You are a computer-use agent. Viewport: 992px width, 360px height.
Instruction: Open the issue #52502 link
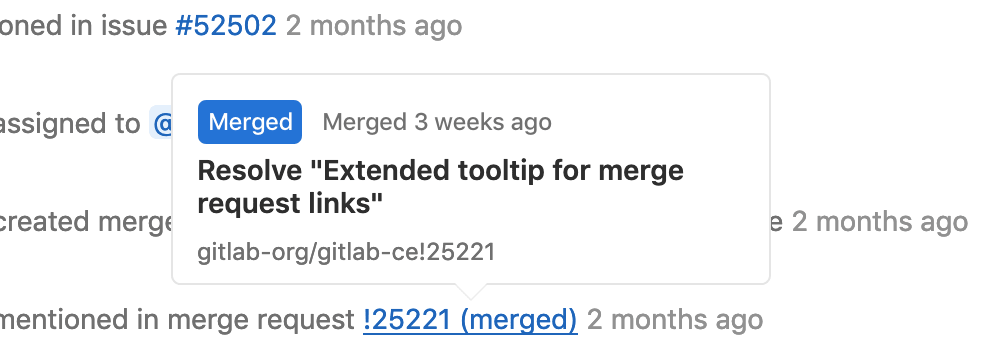(226, 26)
